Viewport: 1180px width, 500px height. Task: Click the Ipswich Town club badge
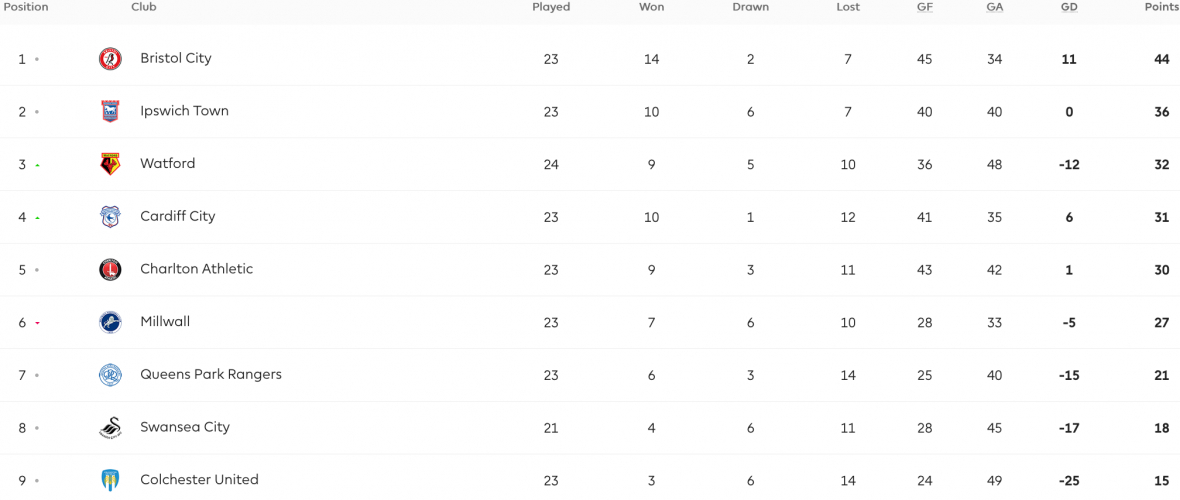pyautogui.click(x=111, y=111)
